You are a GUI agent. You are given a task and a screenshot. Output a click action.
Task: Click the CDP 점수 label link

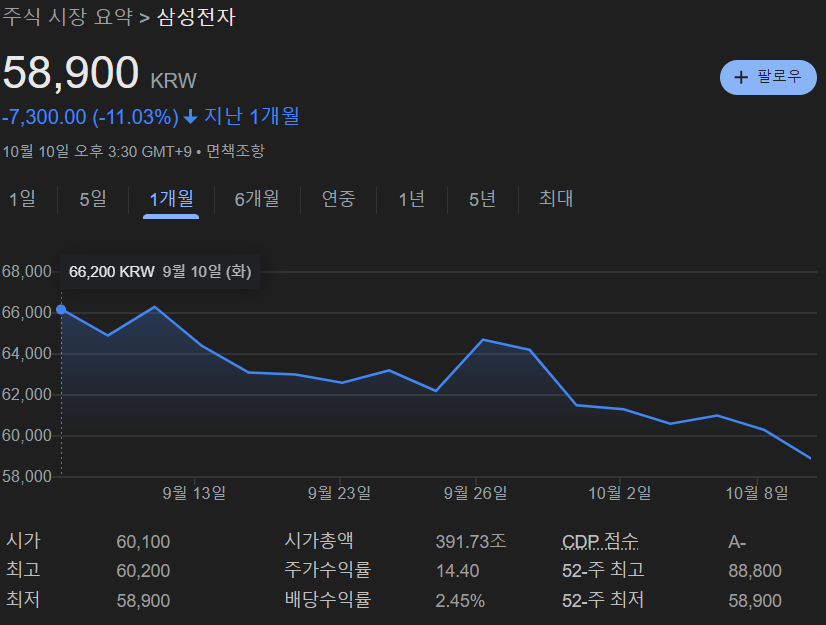coord(599,541)
